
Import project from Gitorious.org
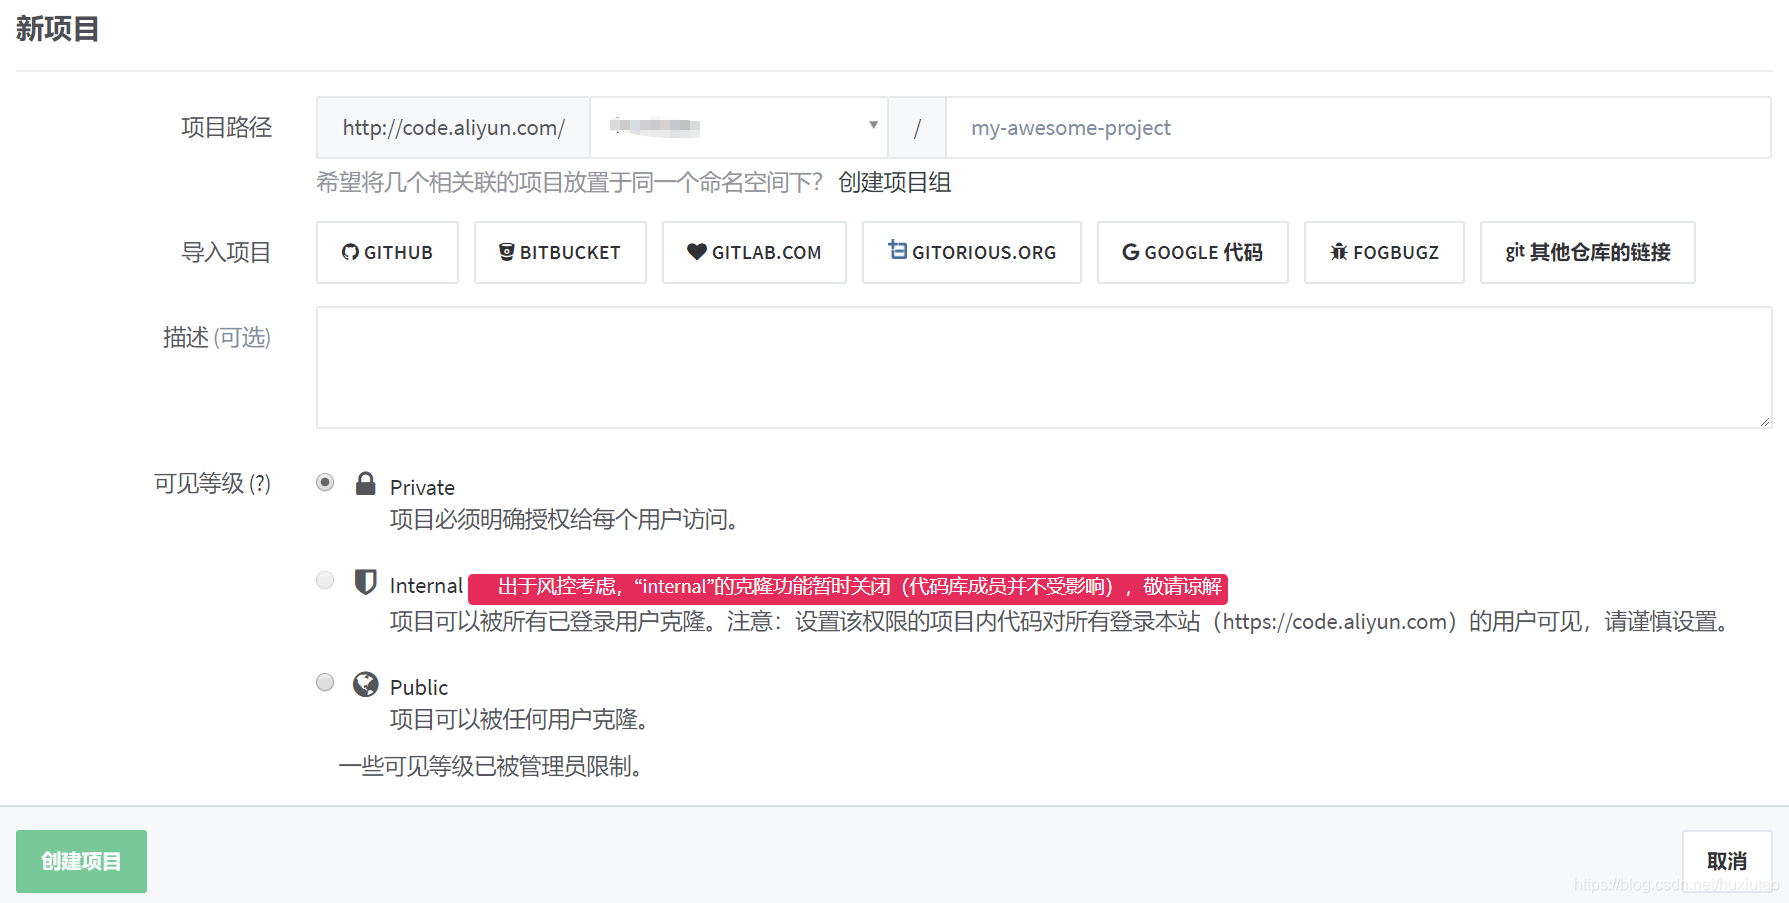(x=972, y=252)
